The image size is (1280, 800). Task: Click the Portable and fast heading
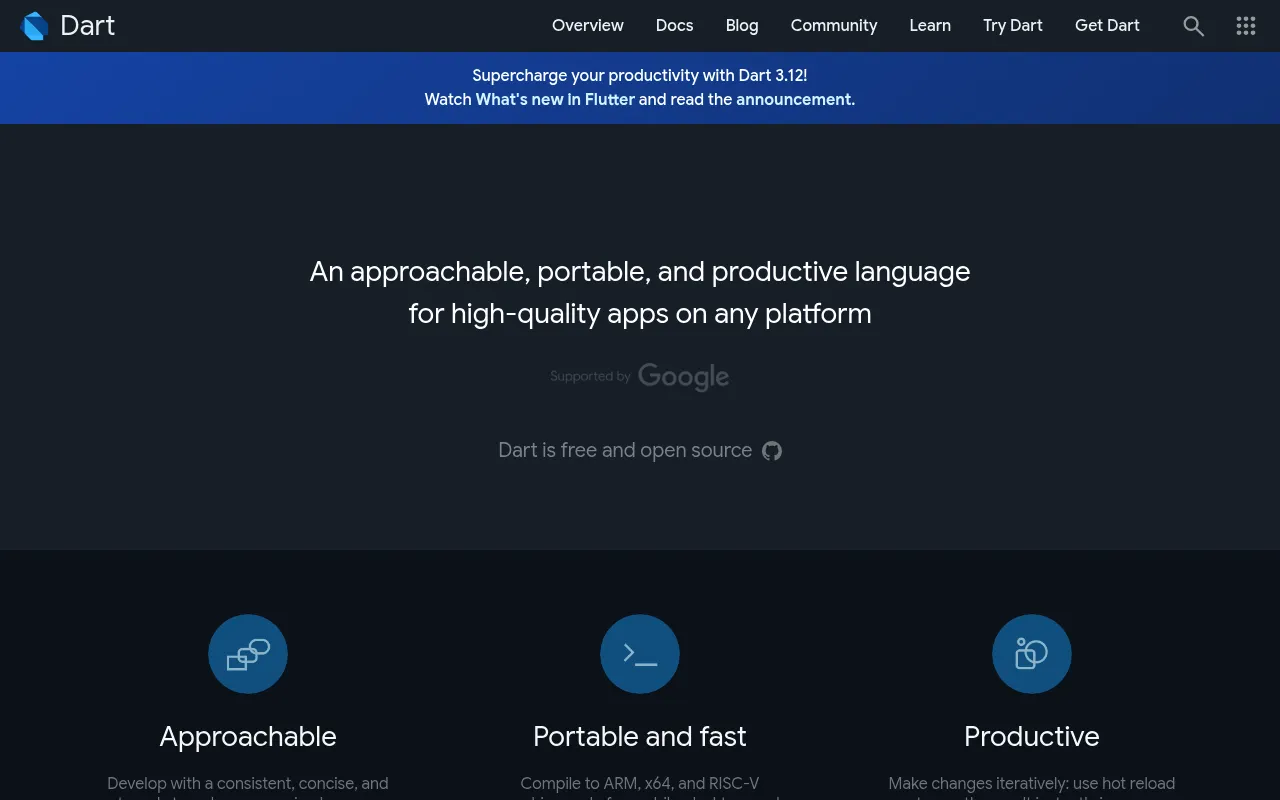[640, 737]
